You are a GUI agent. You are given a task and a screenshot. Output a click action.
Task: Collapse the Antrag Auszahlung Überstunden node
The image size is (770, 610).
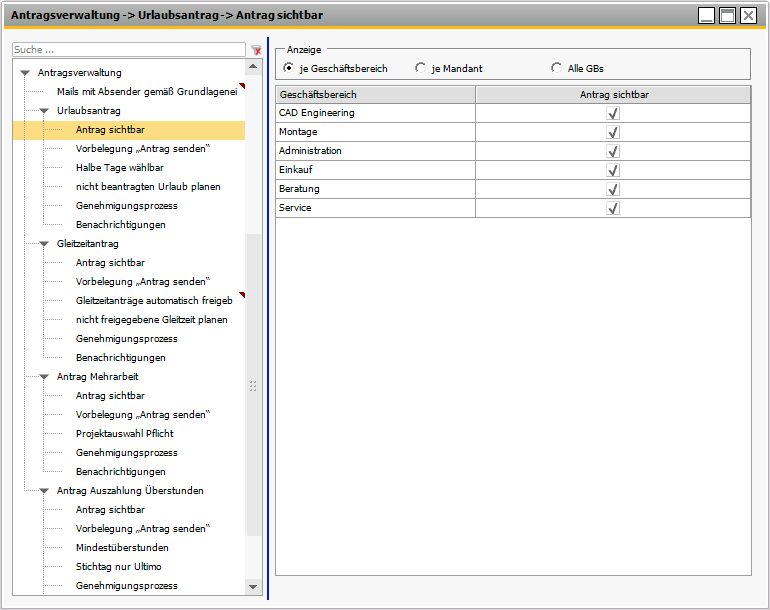(x=44, y=491)
